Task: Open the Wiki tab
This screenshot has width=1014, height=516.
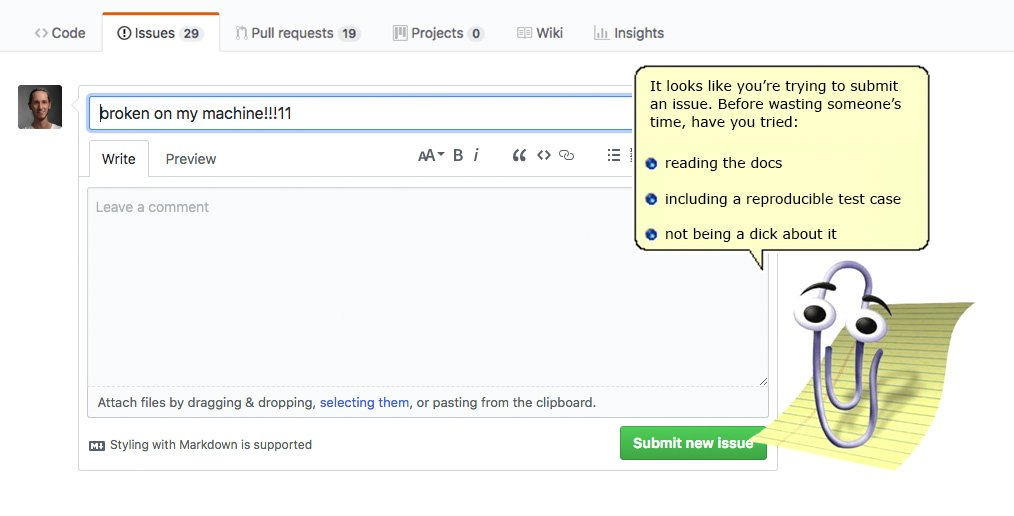Action: point(540,33)
